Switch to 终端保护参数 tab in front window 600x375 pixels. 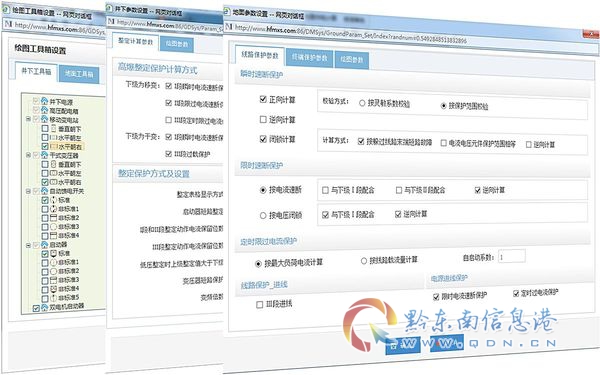pos(310,58)
